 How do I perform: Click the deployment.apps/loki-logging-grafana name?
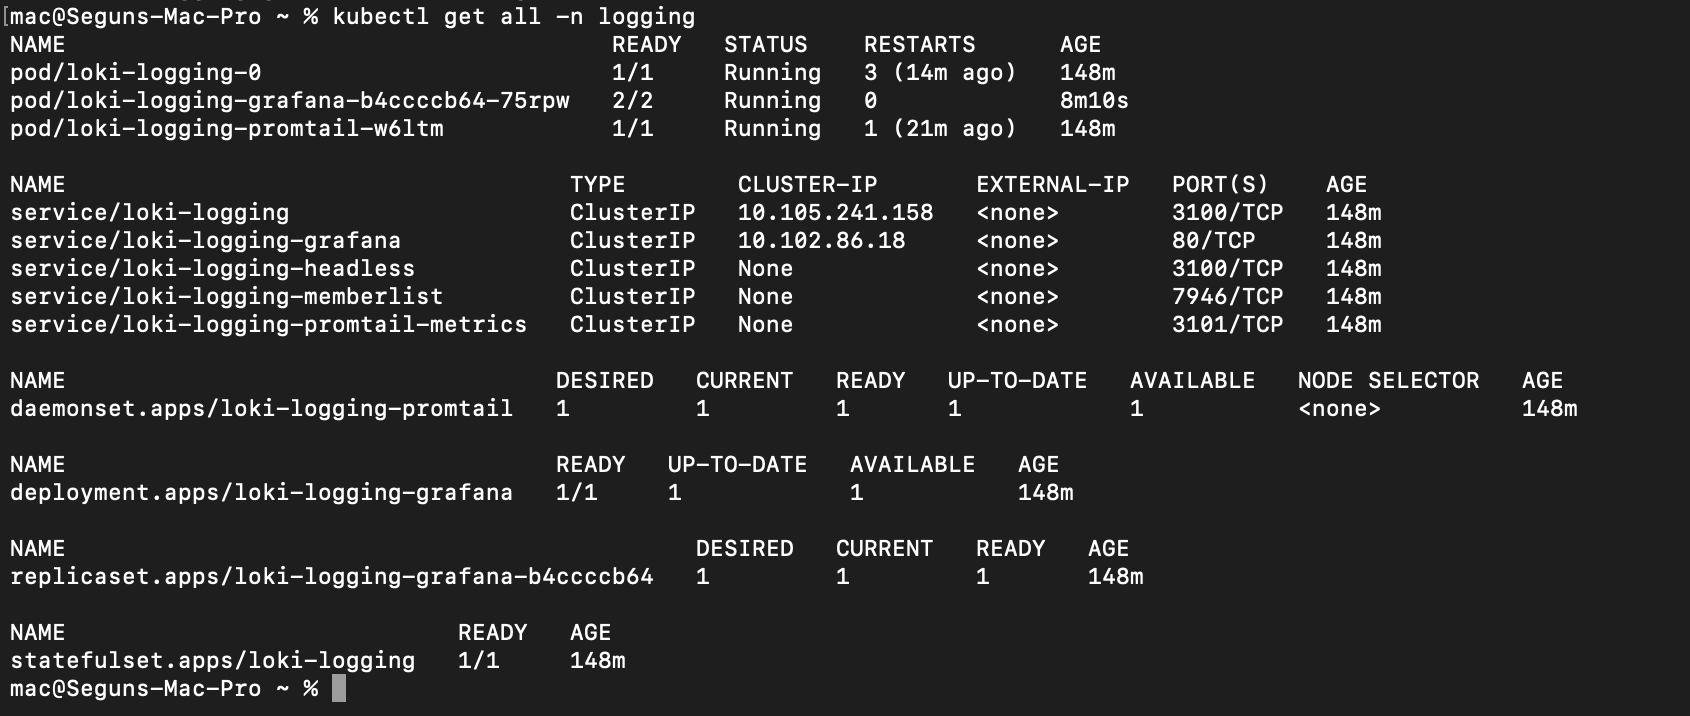261,493
